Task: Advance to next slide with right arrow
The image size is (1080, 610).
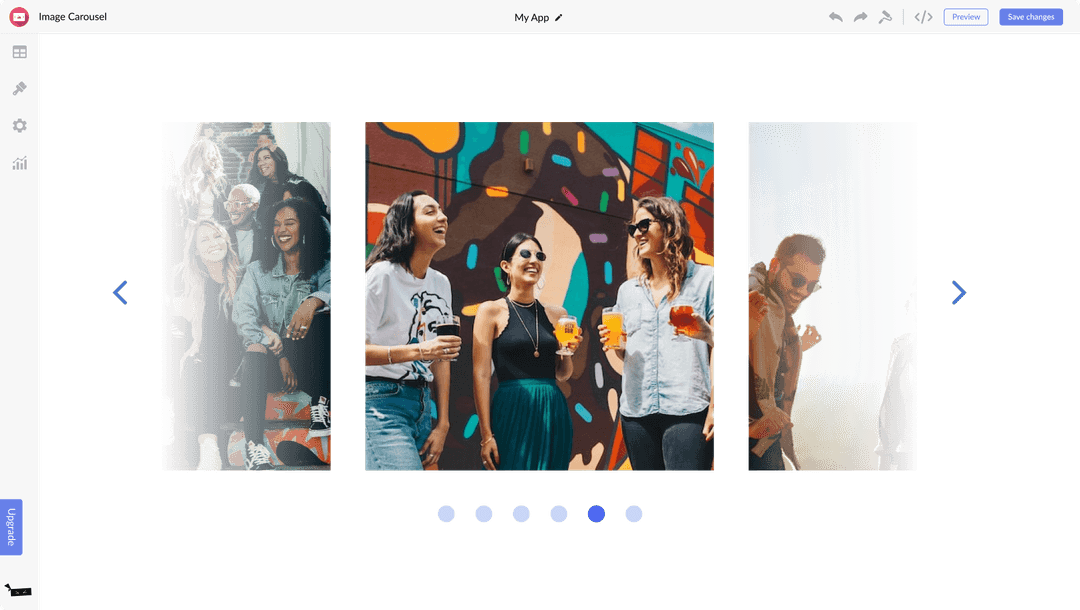Action: [958, 293]
